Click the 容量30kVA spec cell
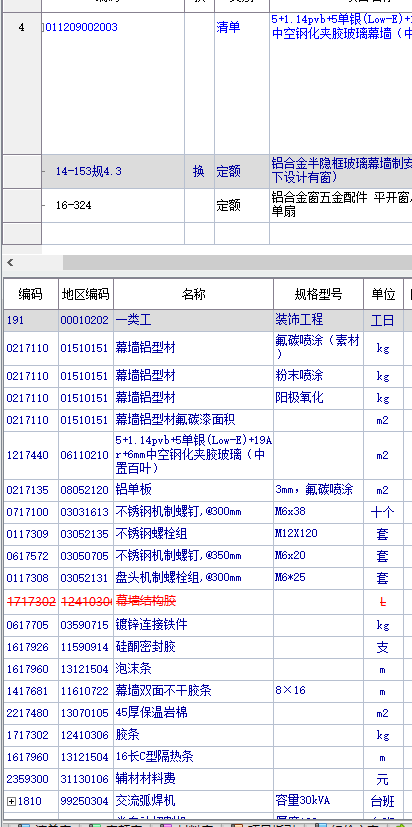The image size is (412, 827). (x=318, y=801)
